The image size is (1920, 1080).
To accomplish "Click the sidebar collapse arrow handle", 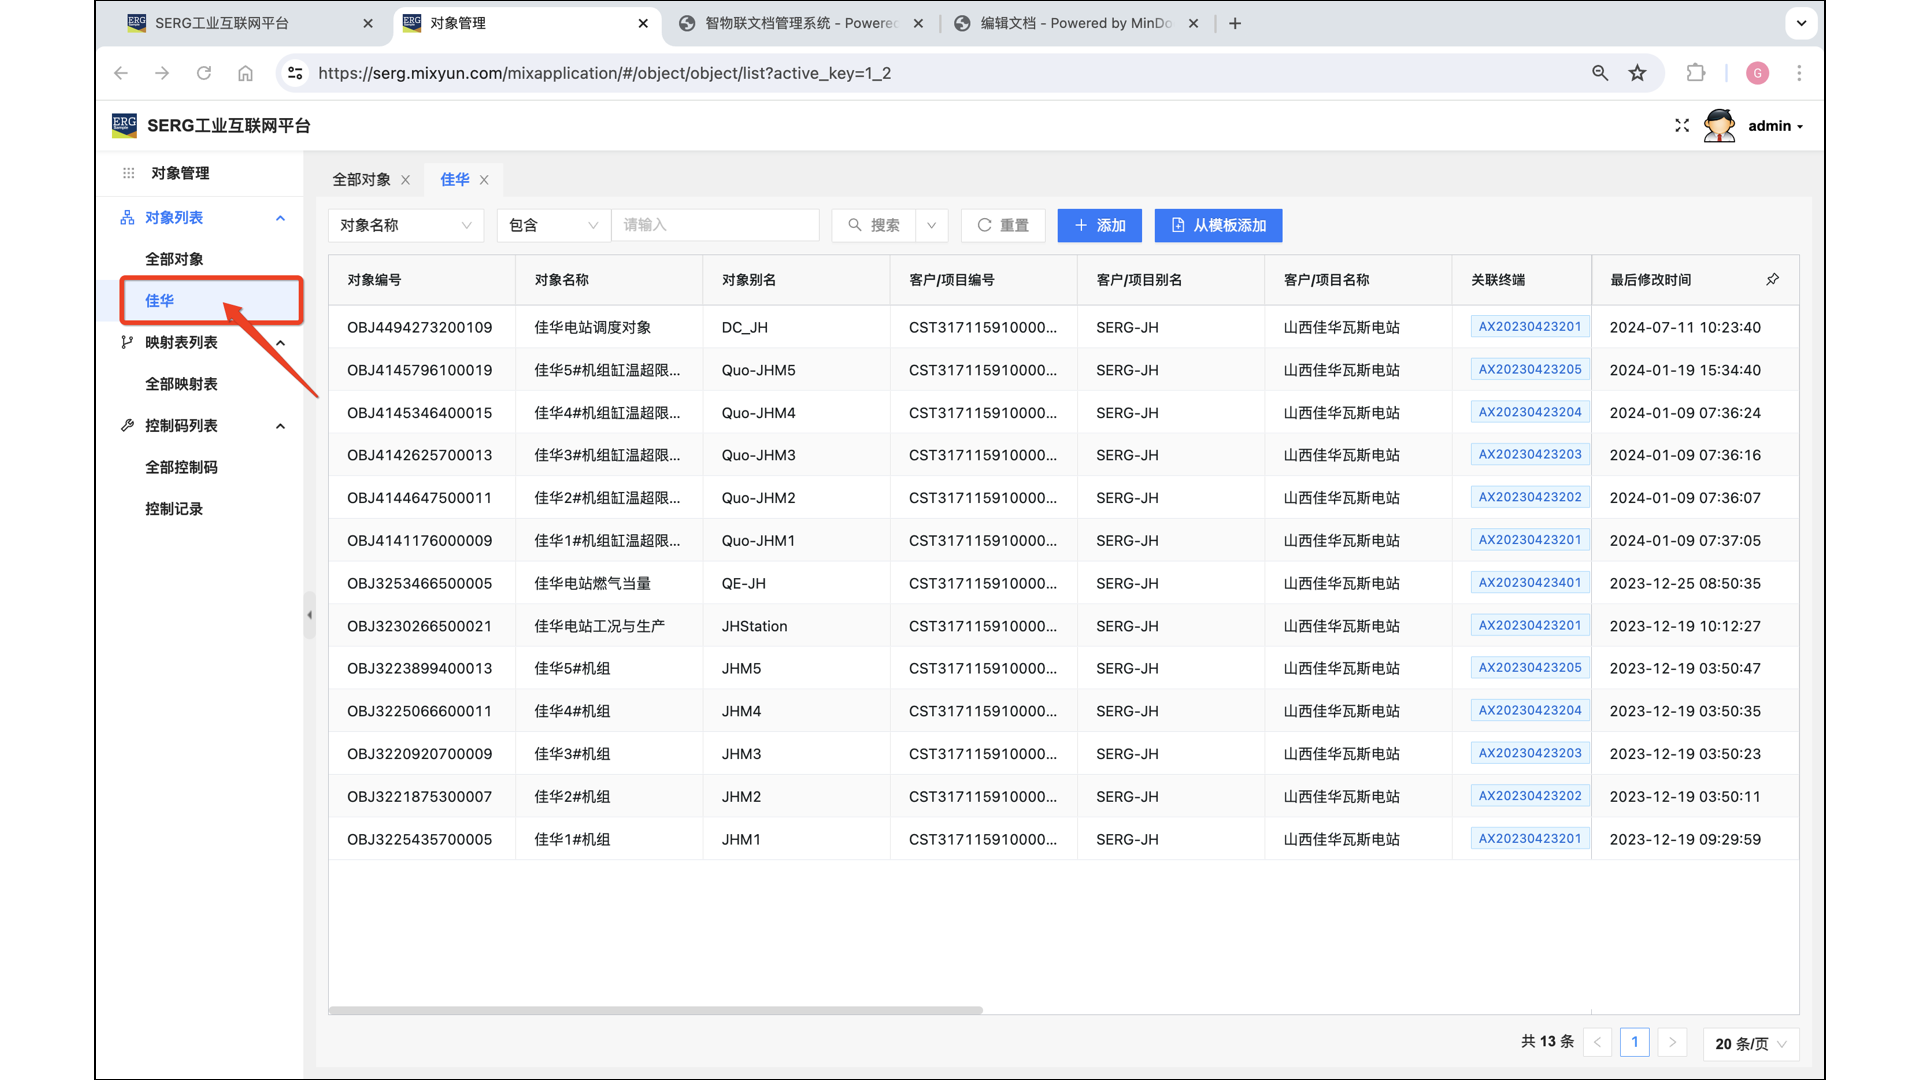I will (309, 615).
